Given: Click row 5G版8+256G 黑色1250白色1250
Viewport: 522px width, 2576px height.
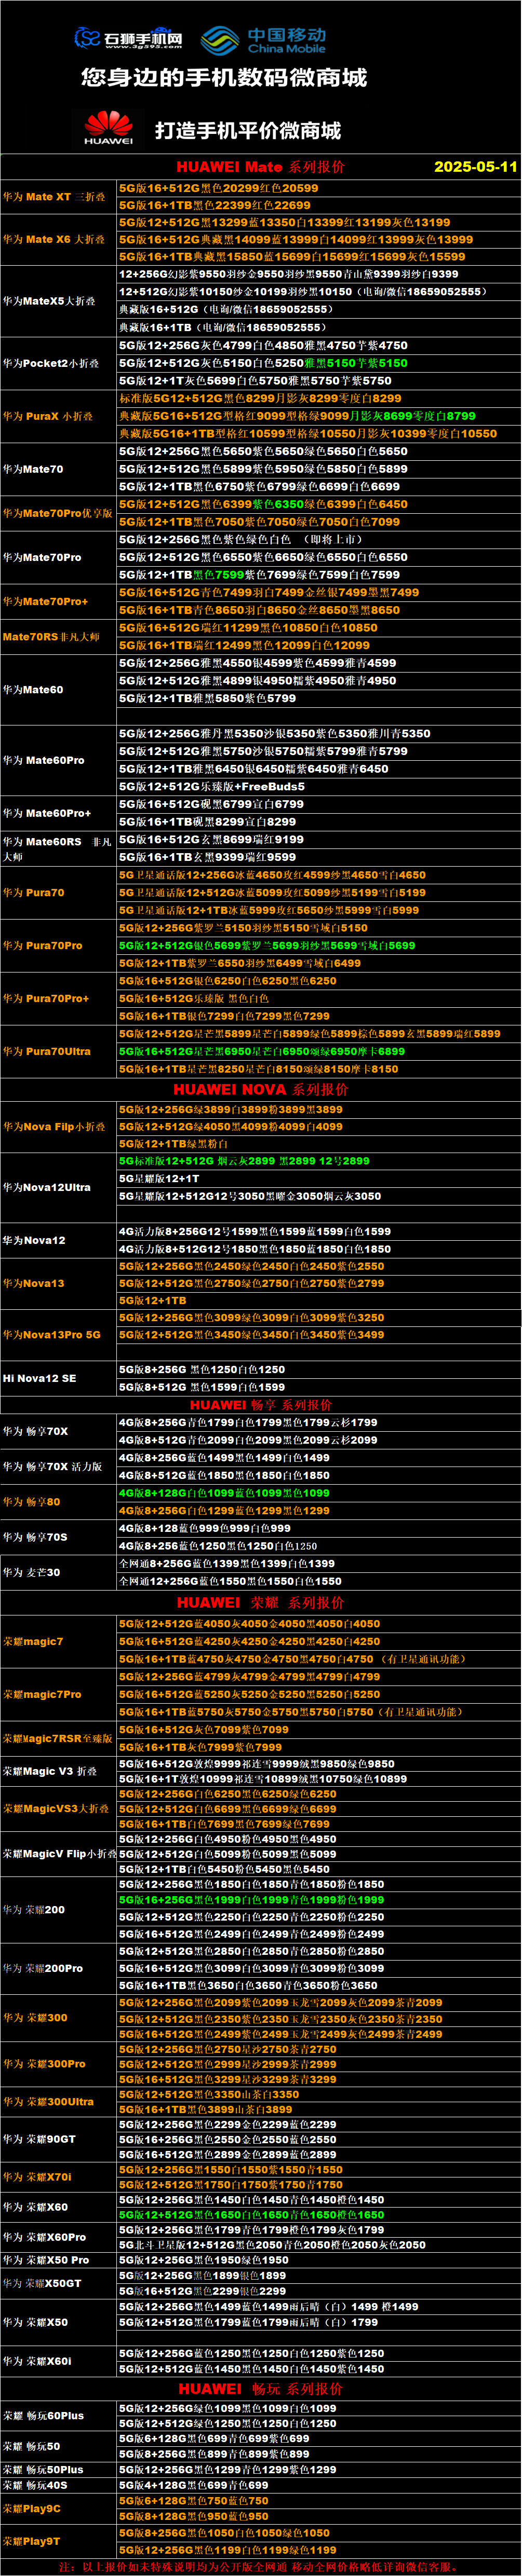Looking at the screenshot, I should (x=319, y=1369).
